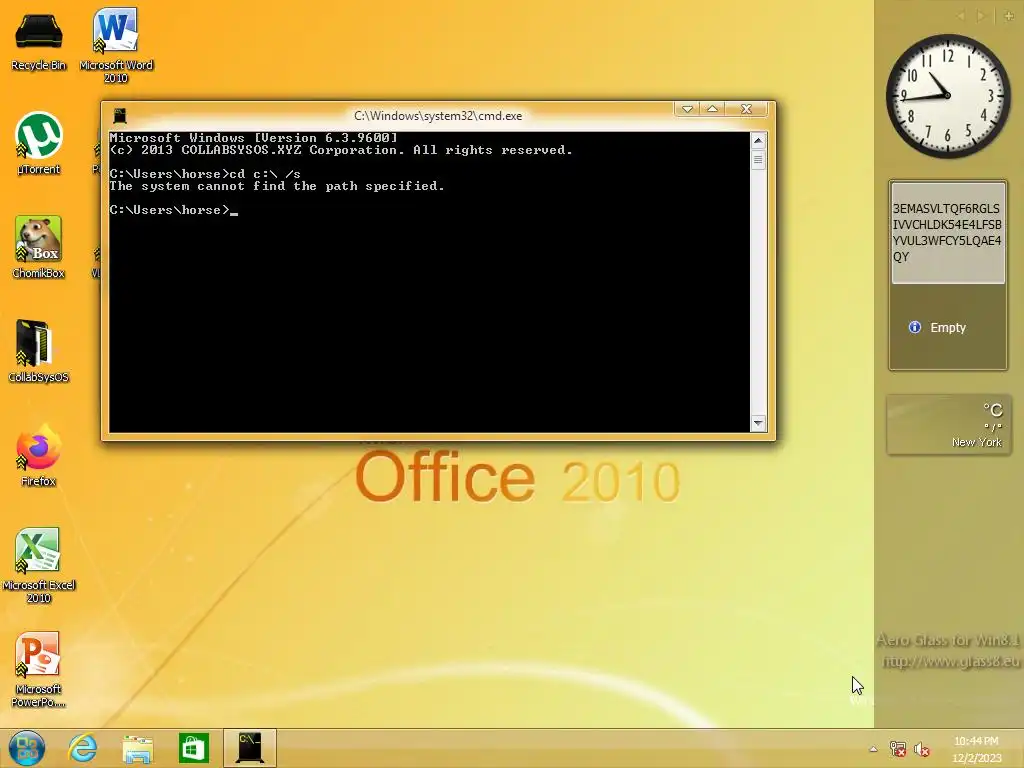Select the µTorrent desktop shortcut
1024x768 pixels.
(39, 144)
